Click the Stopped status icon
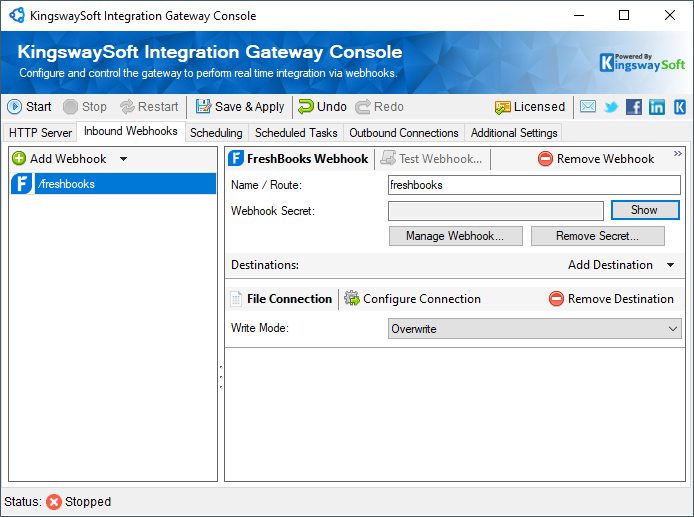Image resolution: width=694 pixels, height=517 pixels. coord(54,502)
